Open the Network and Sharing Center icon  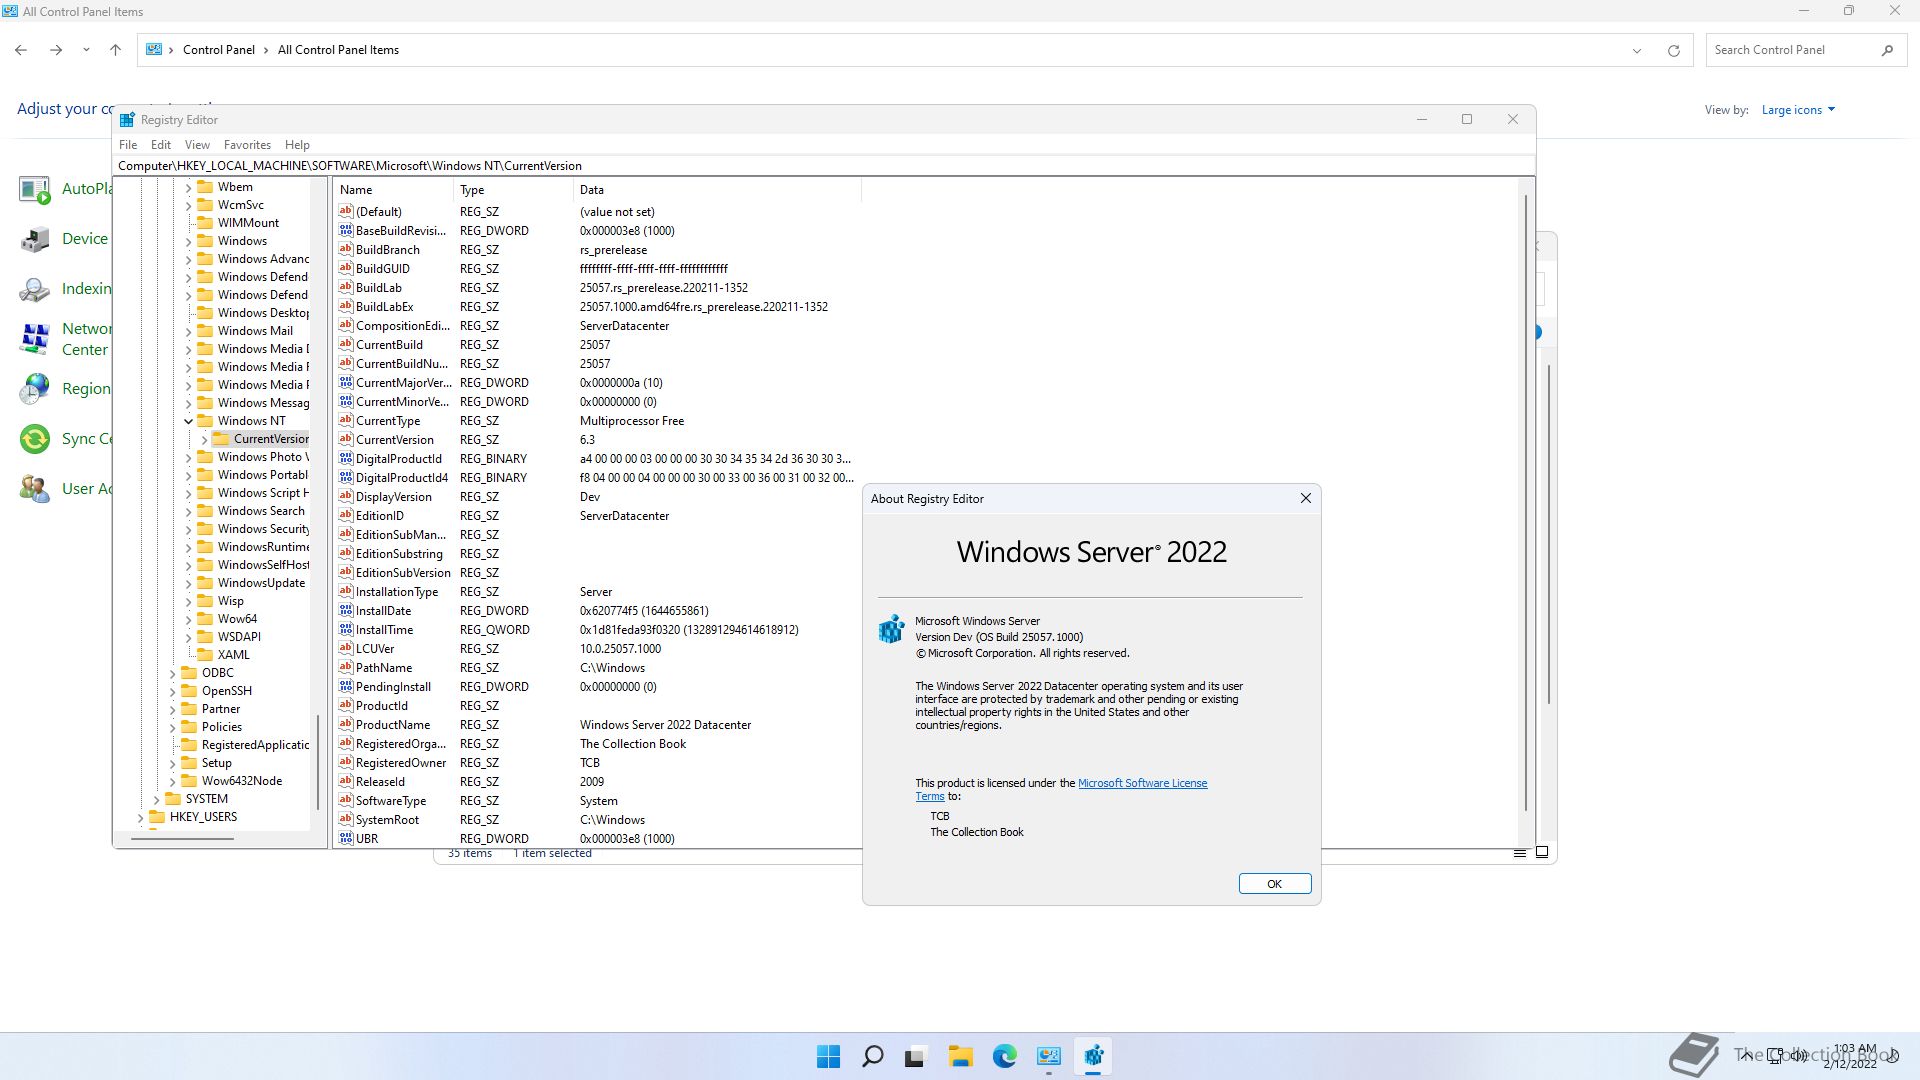pos(35,339)
